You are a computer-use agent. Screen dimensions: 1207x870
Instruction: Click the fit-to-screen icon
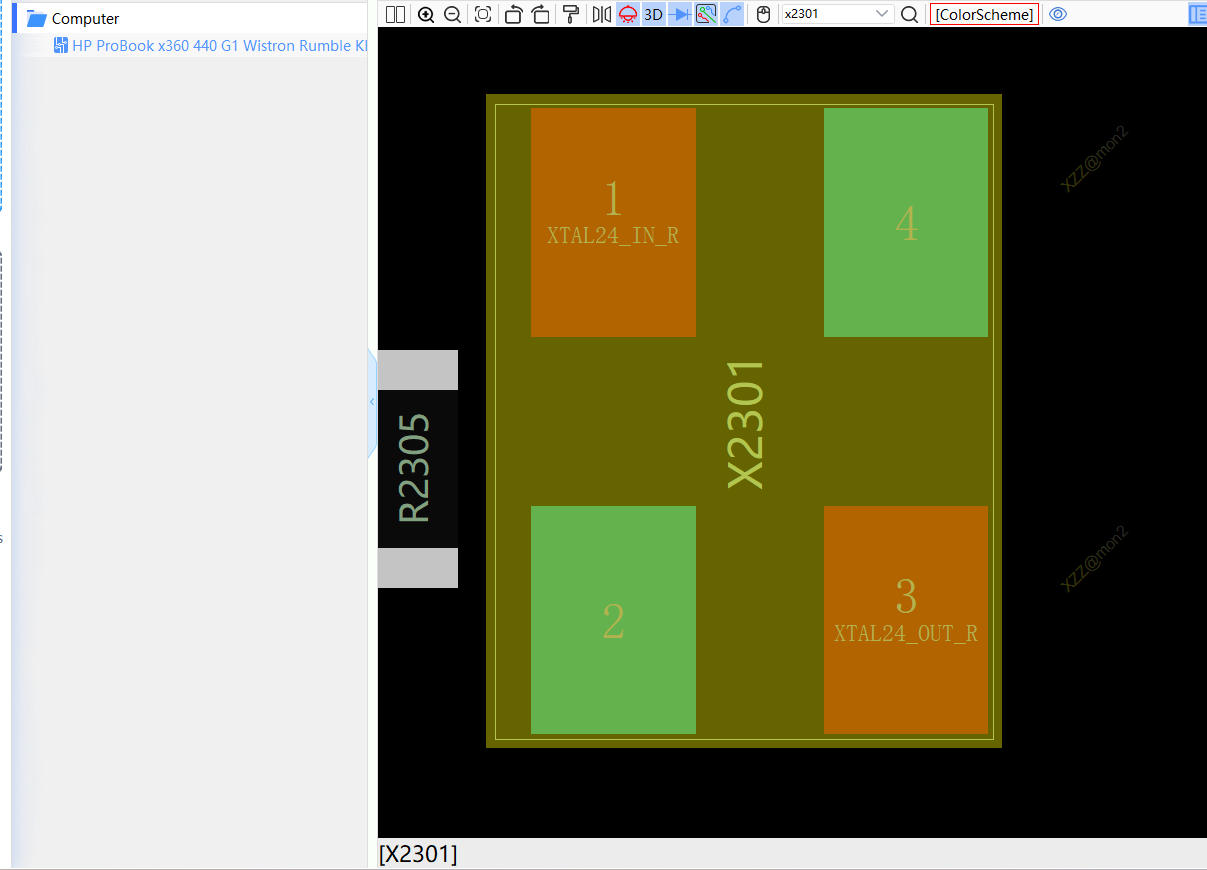pos(483,14)
